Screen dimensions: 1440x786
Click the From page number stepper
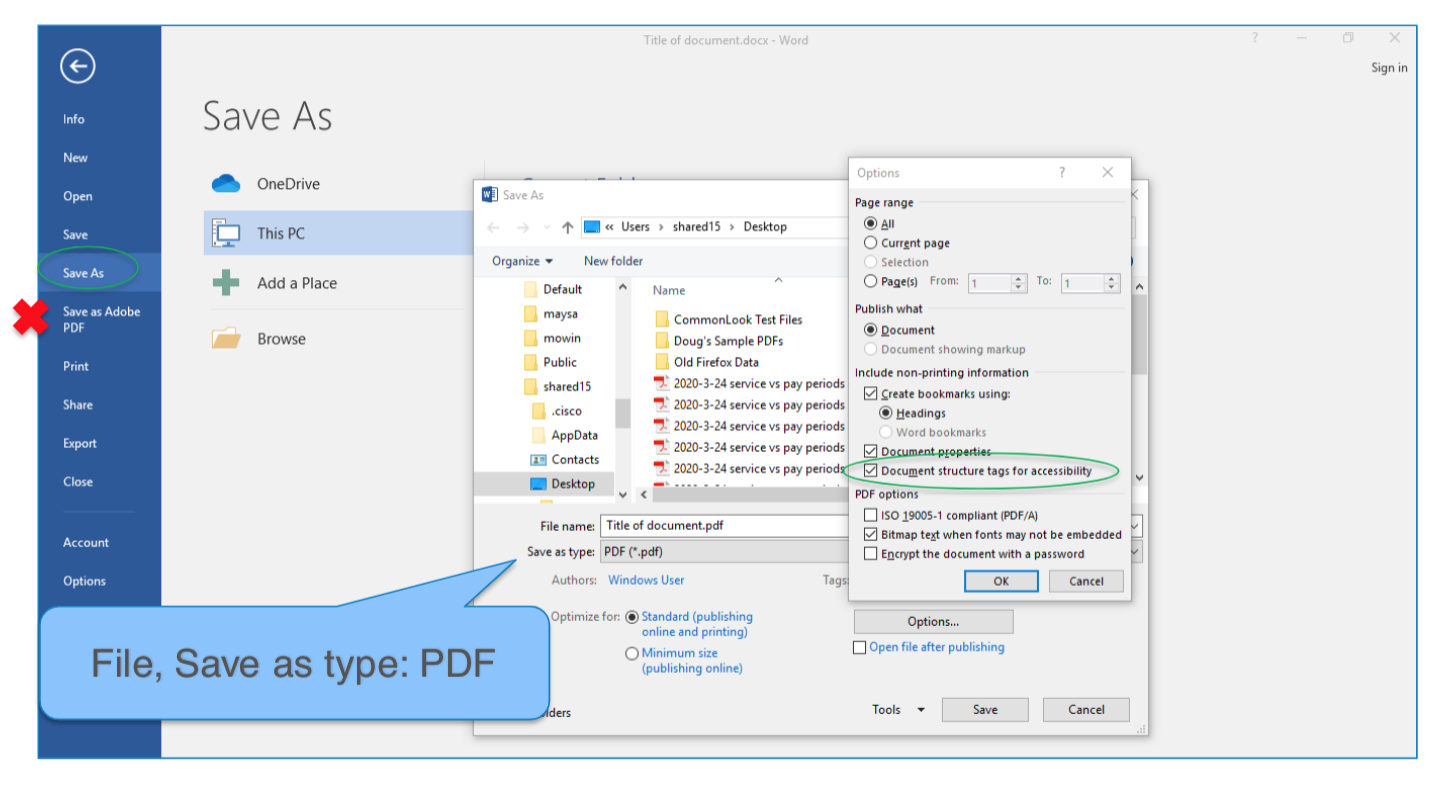click(x=1019, y=283)
